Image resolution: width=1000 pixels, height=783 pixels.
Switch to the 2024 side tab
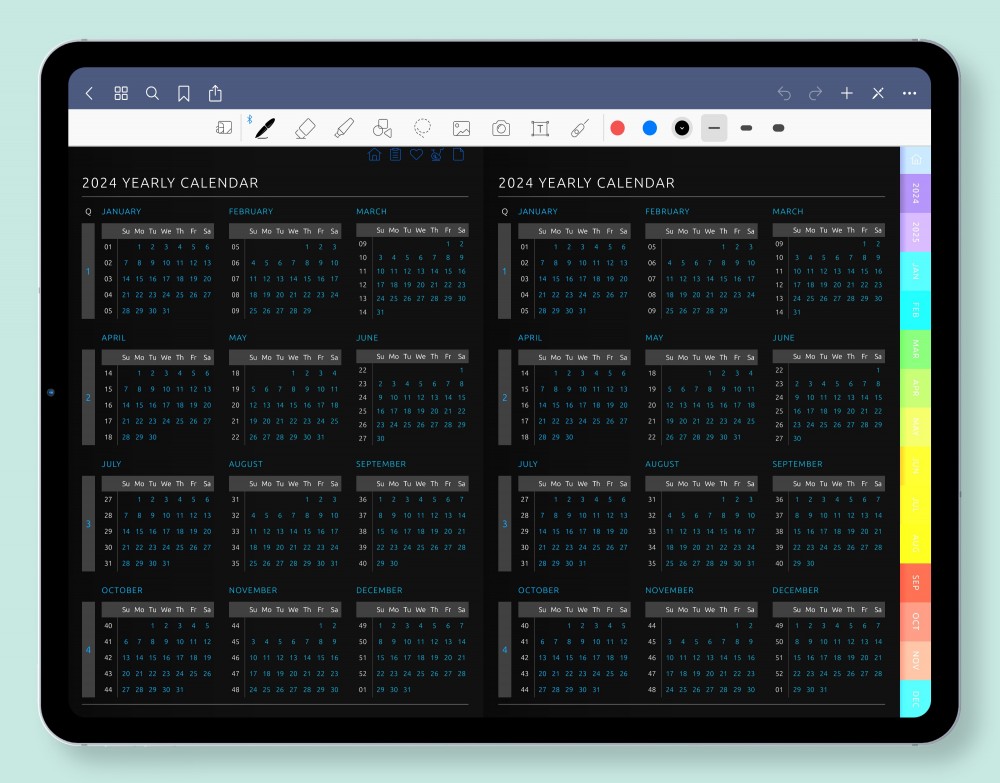(916, 193)
